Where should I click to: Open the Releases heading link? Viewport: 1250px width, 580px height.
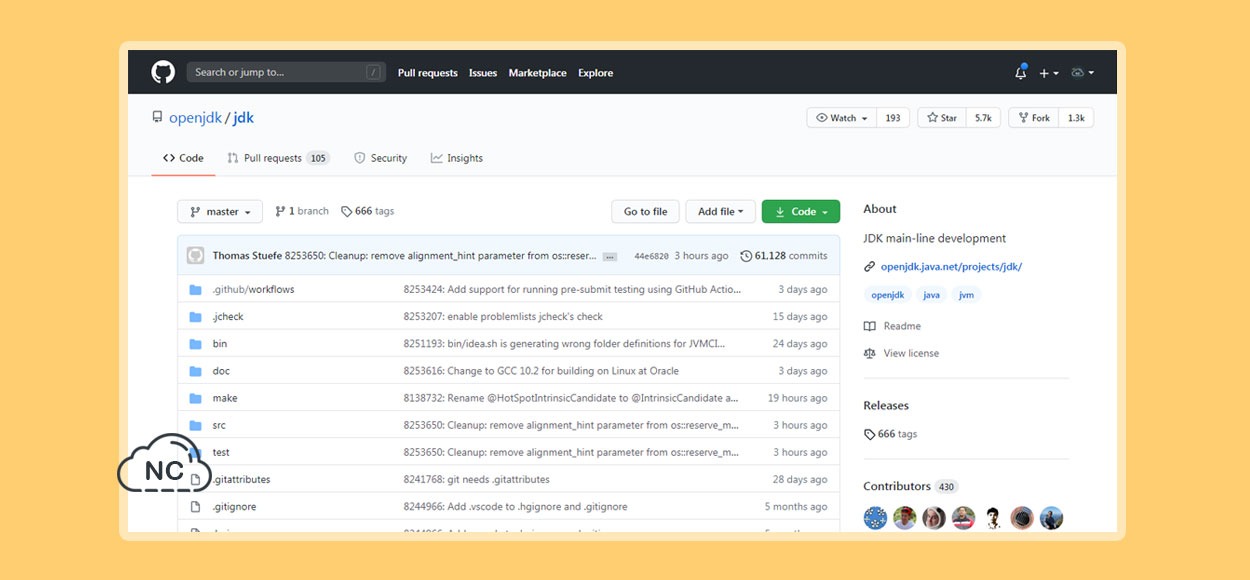[886, 406]
